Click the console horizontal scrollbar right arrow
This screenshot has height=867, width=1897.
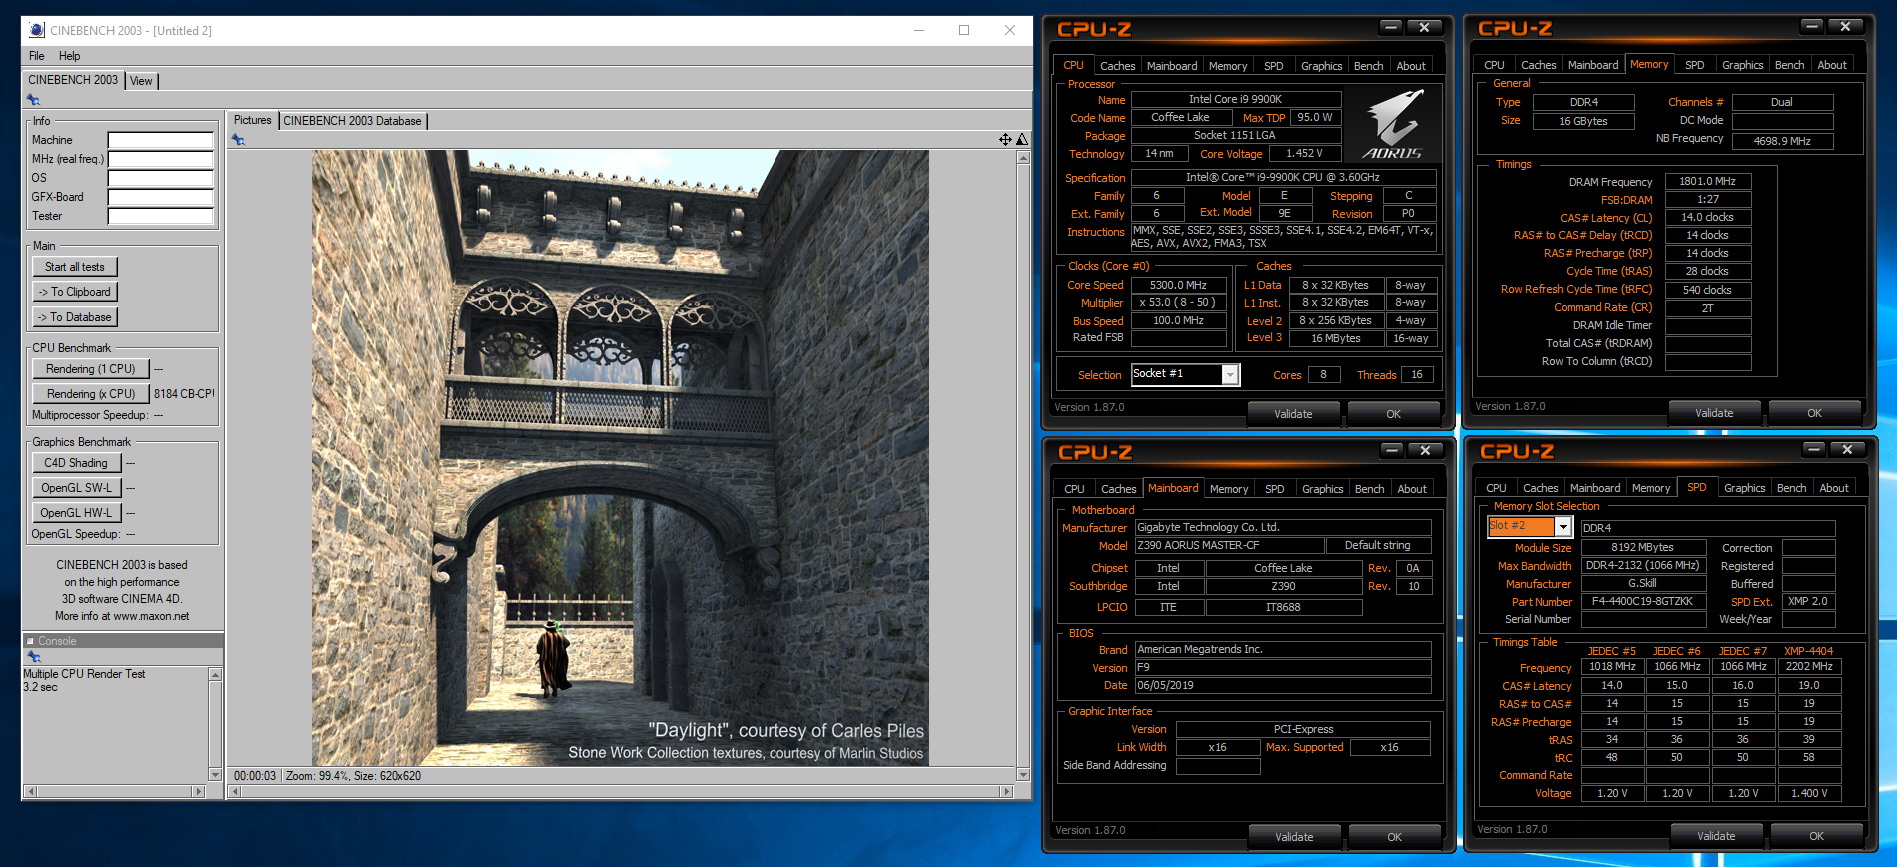coord(199,791)
